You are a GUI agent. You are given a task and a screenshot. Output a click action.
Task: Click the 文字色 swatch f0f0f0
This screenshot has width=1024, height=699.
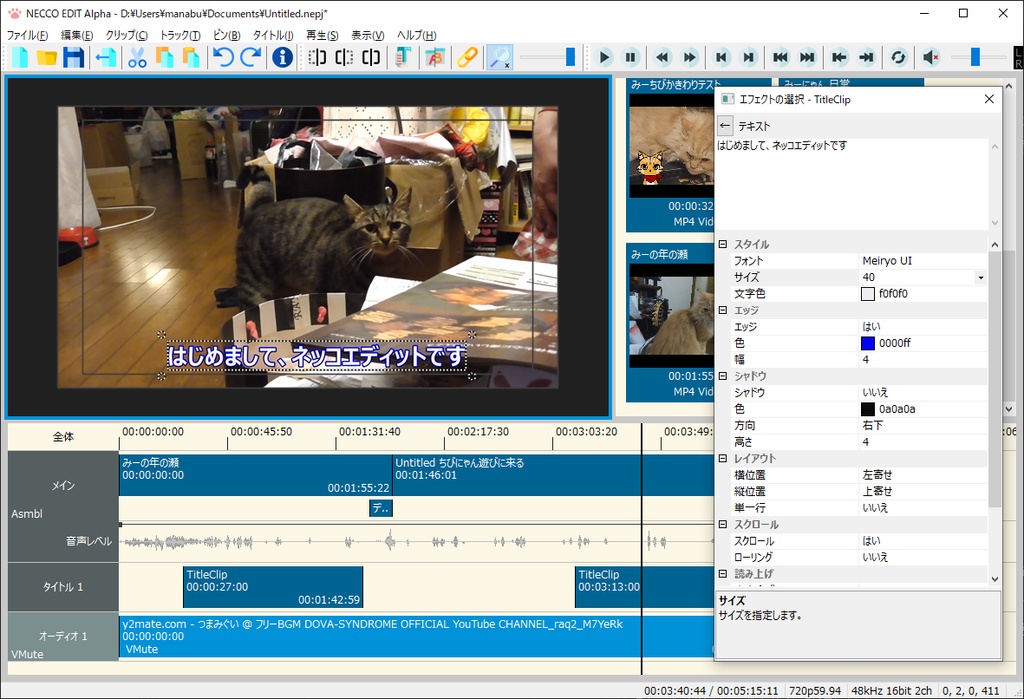click(868, 294)
